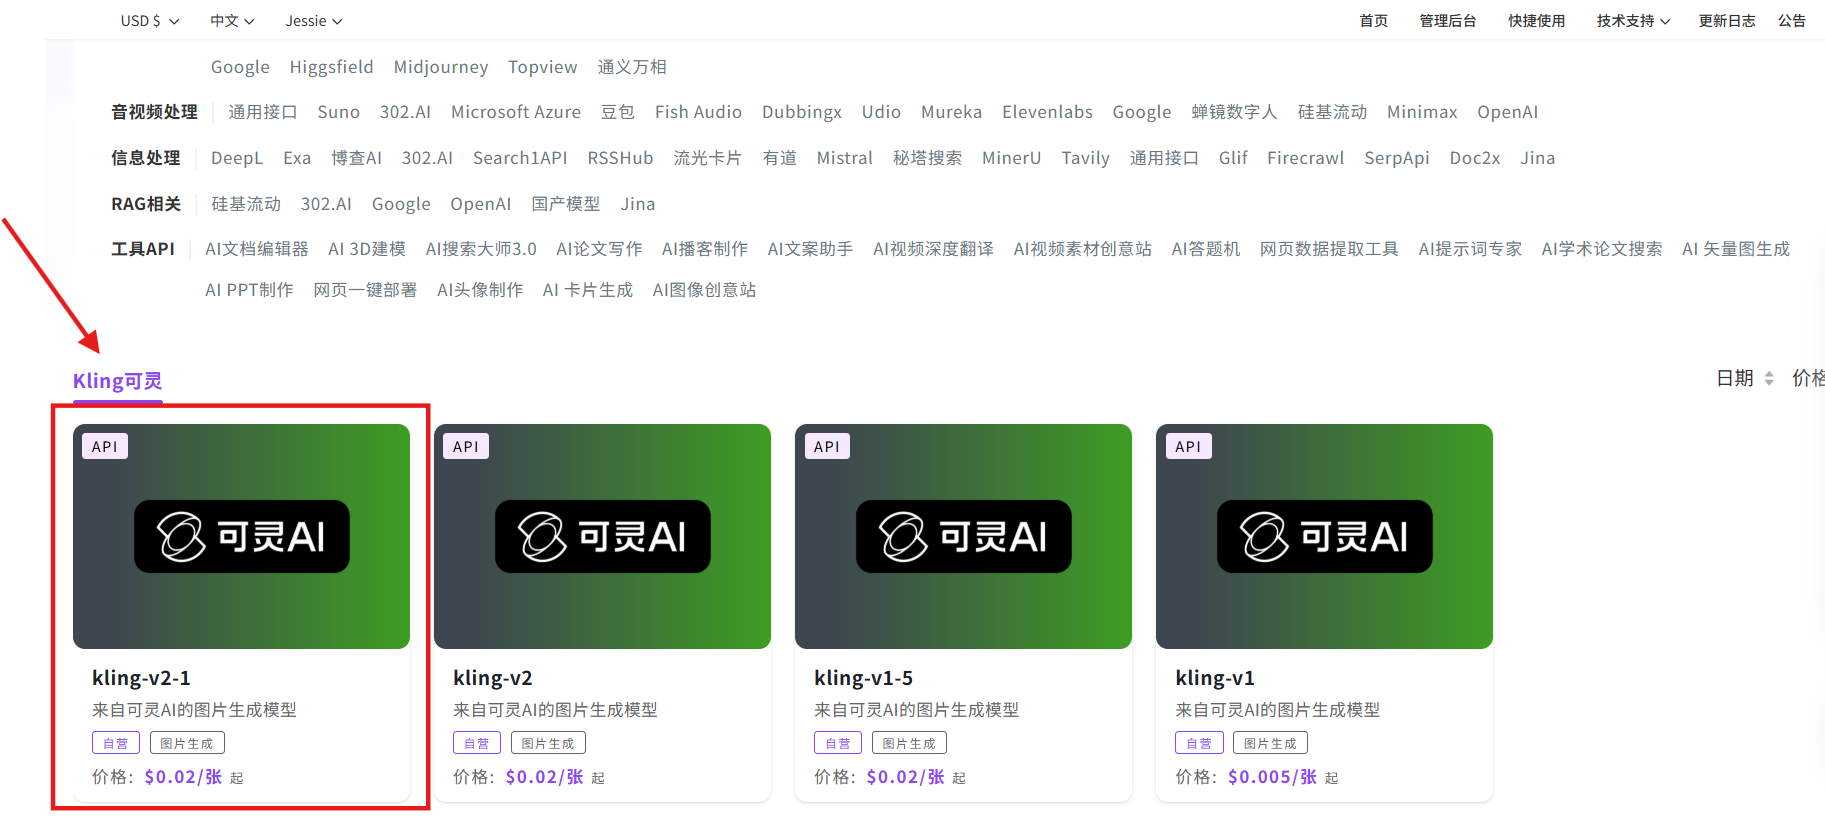Open 网页一键部署 tool API
This screenshot has height=837, width=1825.
point(365,290)
